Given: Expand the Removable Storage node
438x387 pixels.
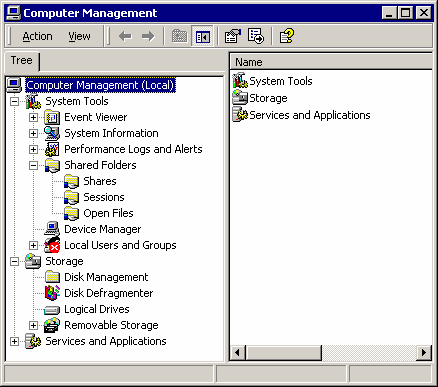Looking at the screenshot, I should 33,325.
